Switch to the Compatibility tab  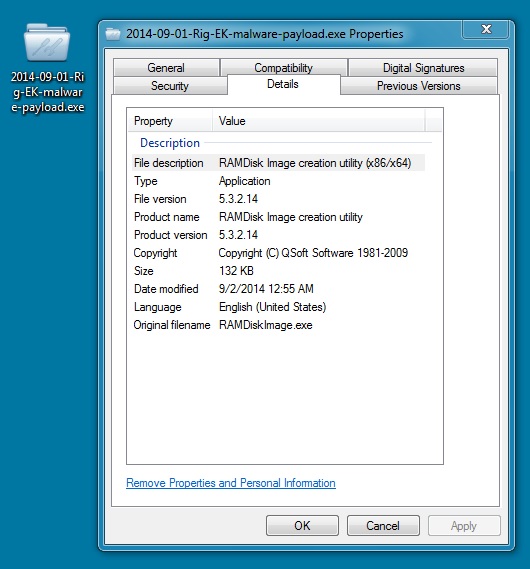click(283, 67)
